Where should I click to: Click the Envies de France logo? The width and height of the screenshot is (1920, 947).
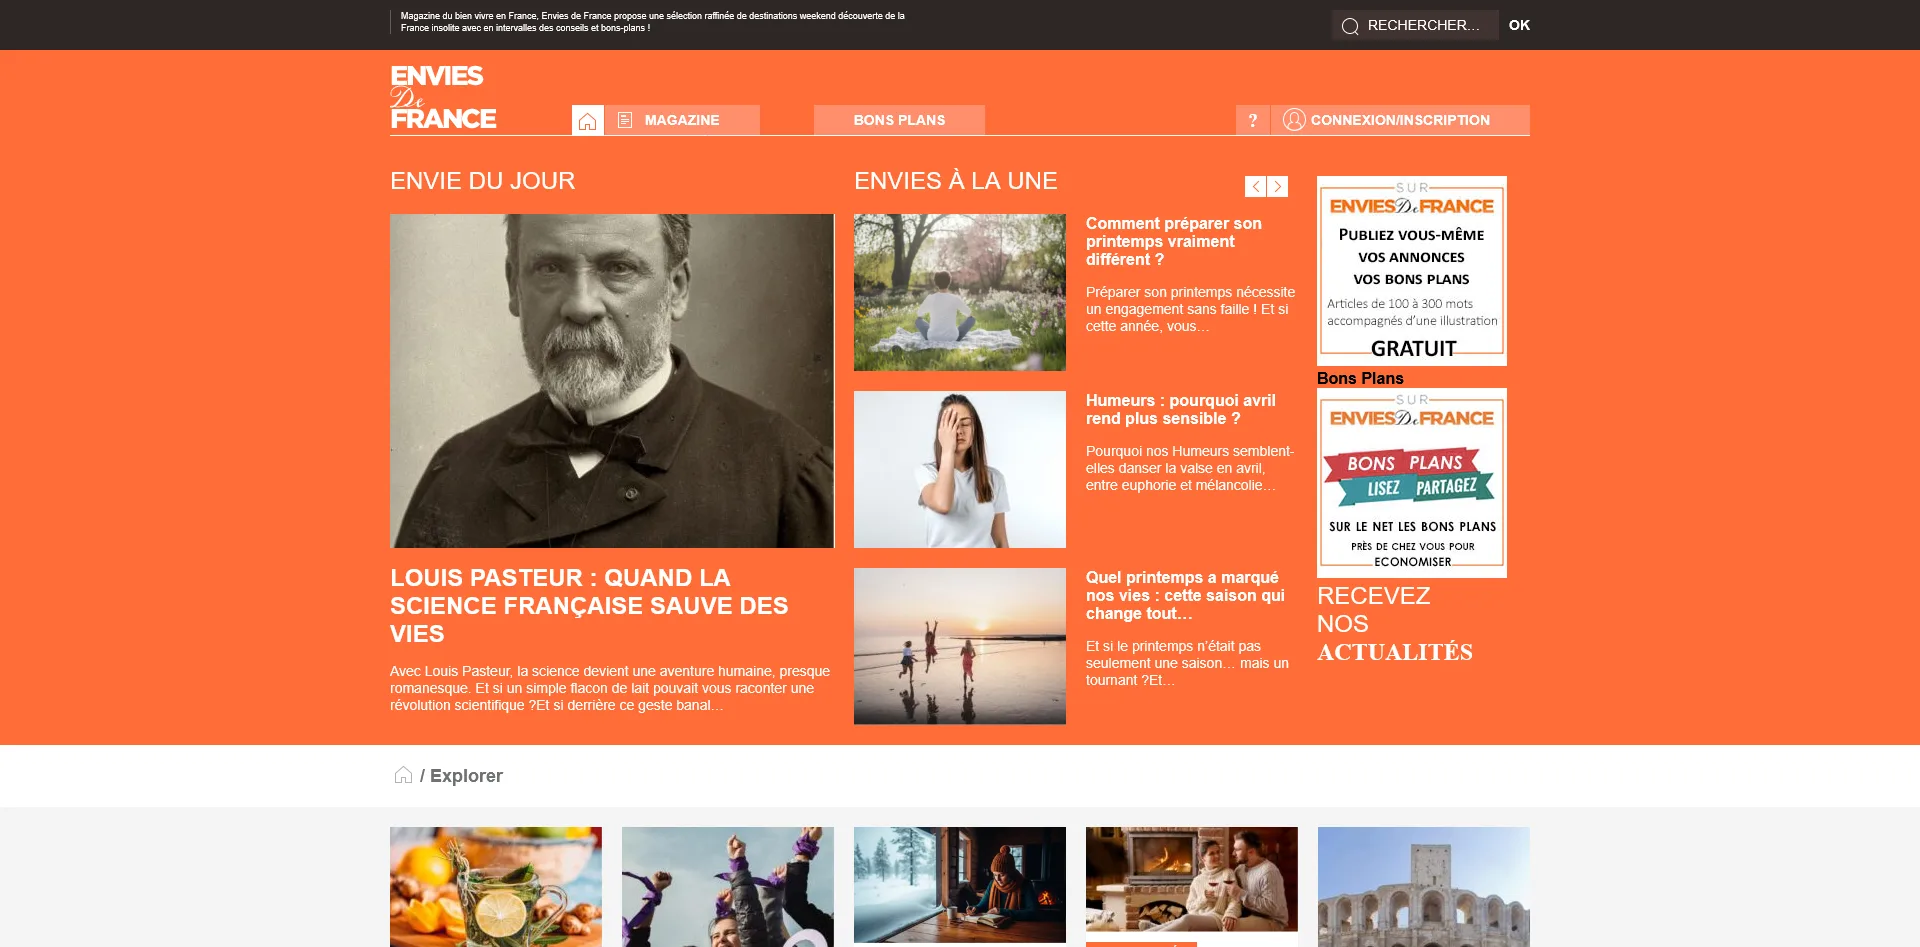pyautogui.click(x=443, y=98)
